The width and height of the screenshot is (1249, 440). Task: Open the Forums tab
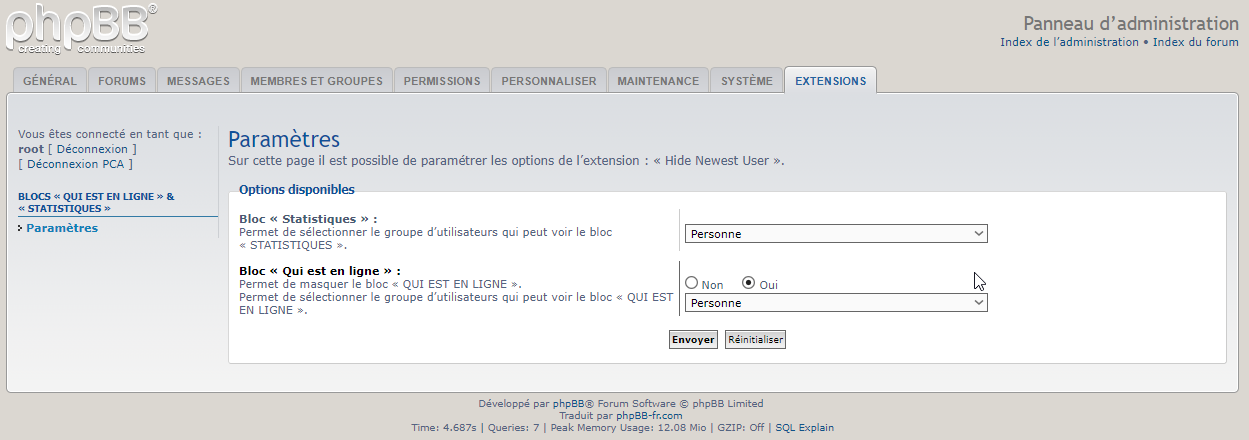[122, 81]
